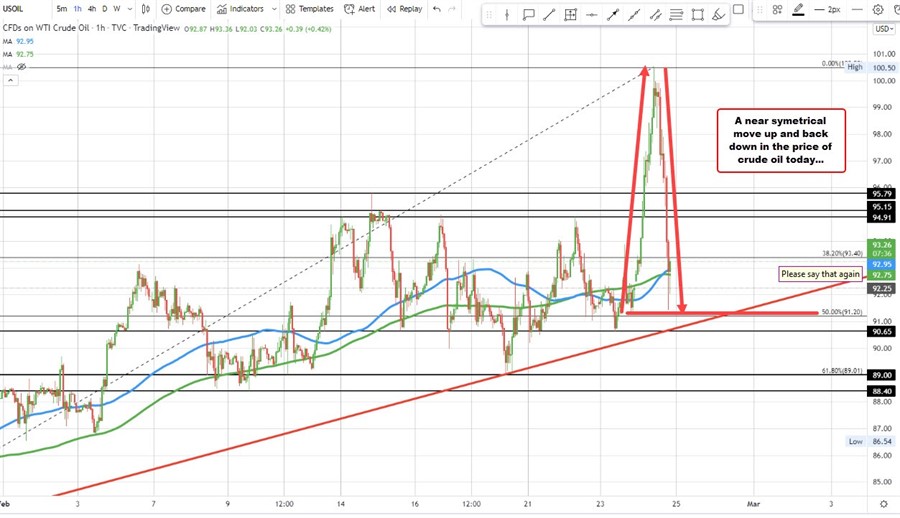Undo the last chart action
This screenshot has height=518, width=900.
click(437, 9)
